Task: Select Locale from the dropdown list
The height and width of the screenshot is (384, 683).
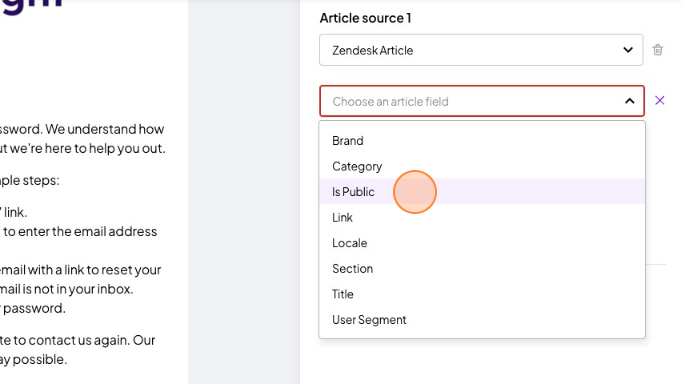Action: [482, 243]
